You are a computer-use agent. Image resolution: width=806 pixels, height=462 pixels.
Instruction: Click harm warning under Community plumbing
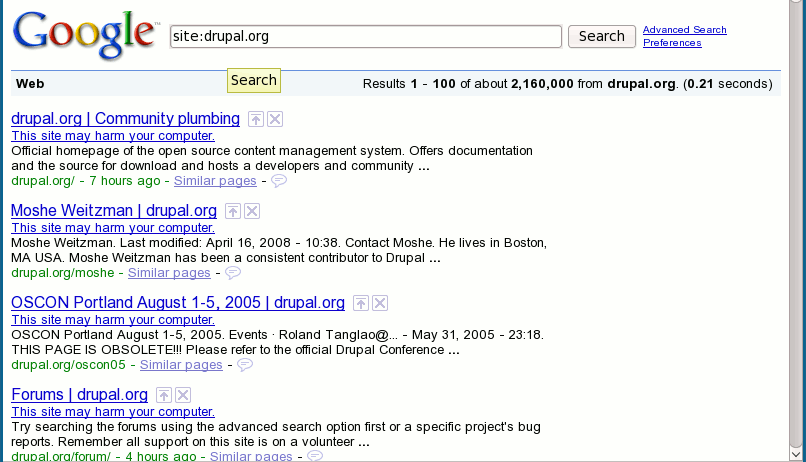click(113, 136)
